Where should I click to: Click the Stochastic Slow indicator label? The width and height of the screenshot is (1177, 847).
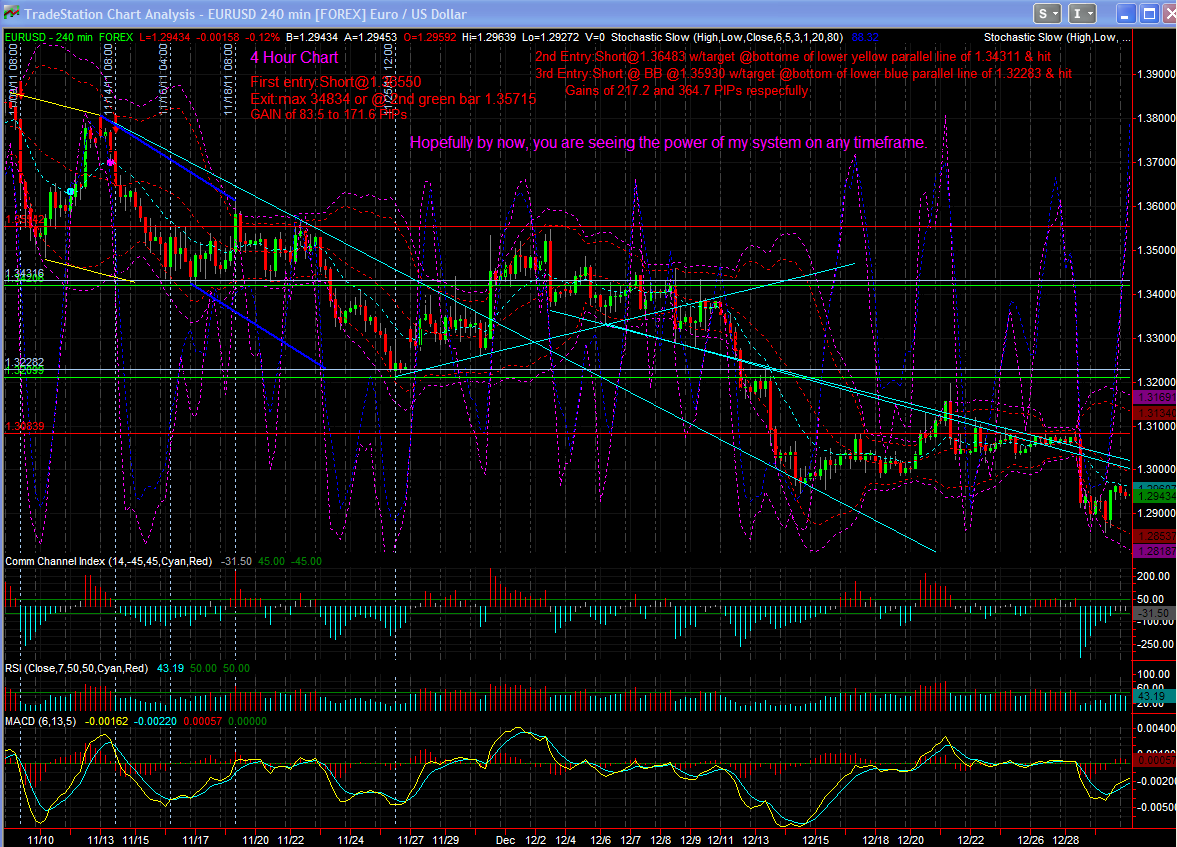pos(727,37)
